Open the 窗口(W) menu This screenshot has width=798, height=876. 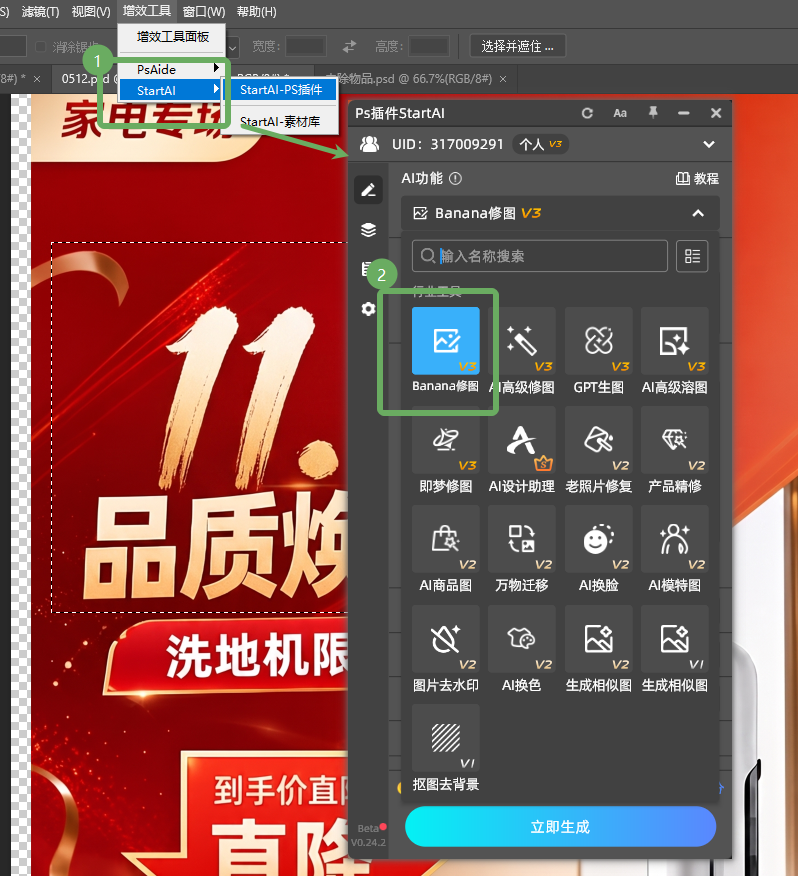click(x=204, y=12)
